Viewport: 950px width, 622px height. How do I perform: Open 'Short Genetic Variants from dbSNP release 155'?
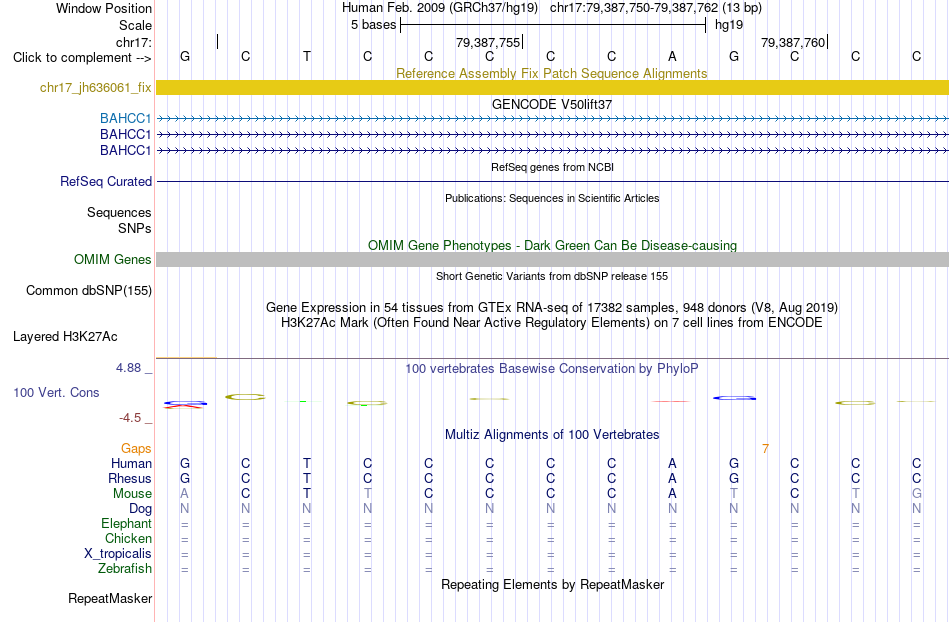tap(552, 276)
